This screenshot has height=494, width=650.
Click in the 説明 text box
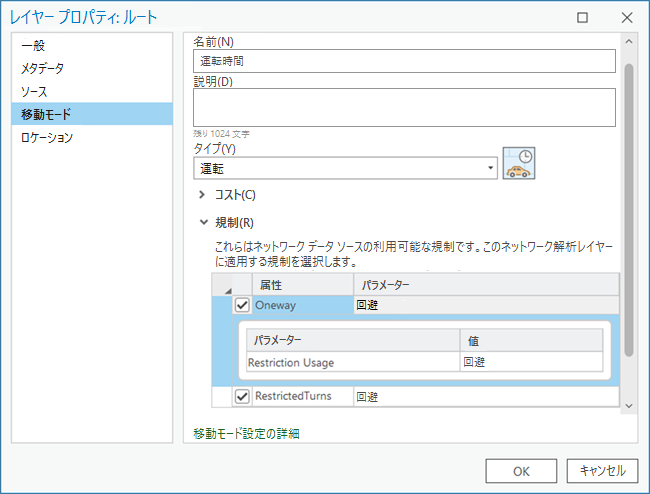tap(403, 107)
